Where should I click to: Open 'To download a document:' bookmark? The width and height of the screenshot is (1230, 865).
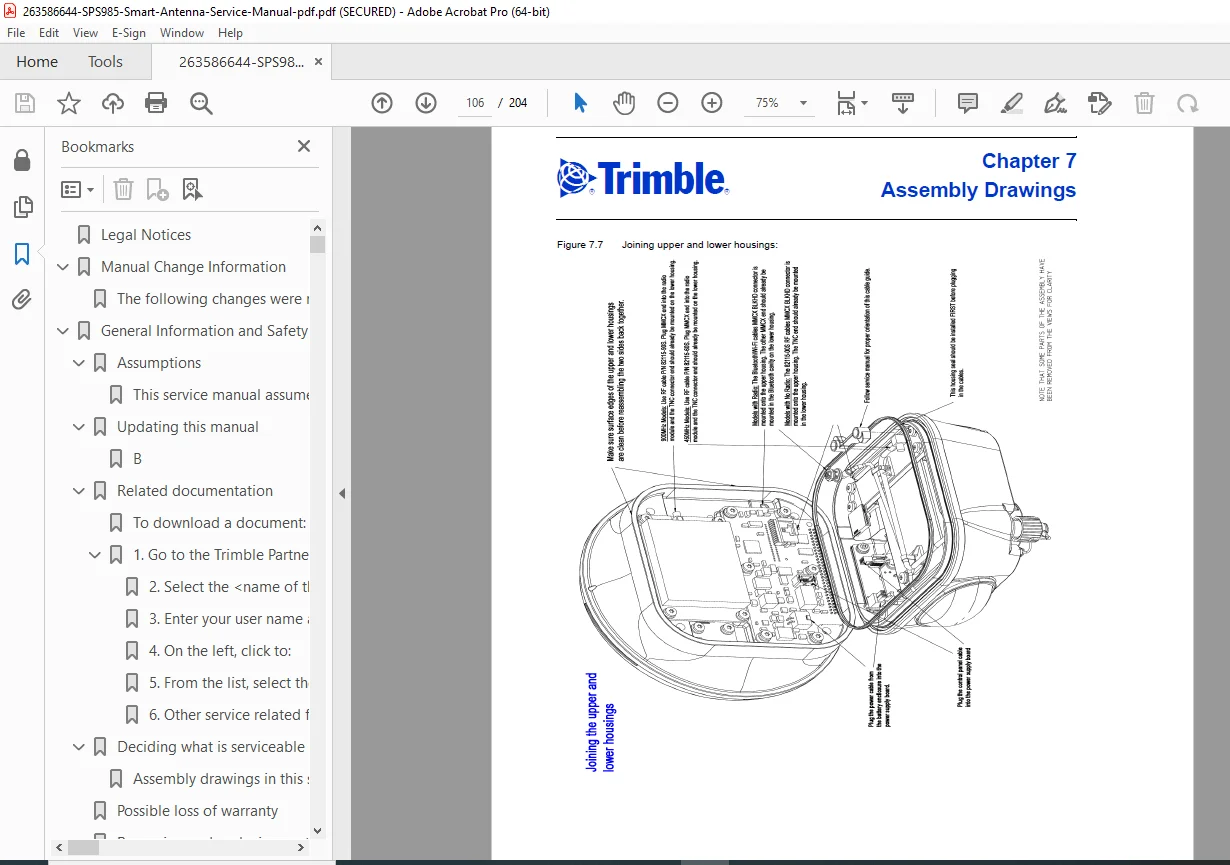[x=219, y=523]
